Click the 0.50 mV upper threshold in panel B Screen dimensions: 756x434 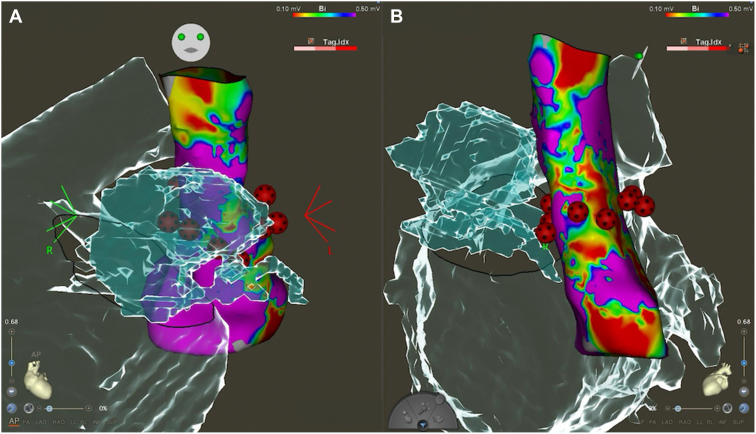(x=742, y=9)
